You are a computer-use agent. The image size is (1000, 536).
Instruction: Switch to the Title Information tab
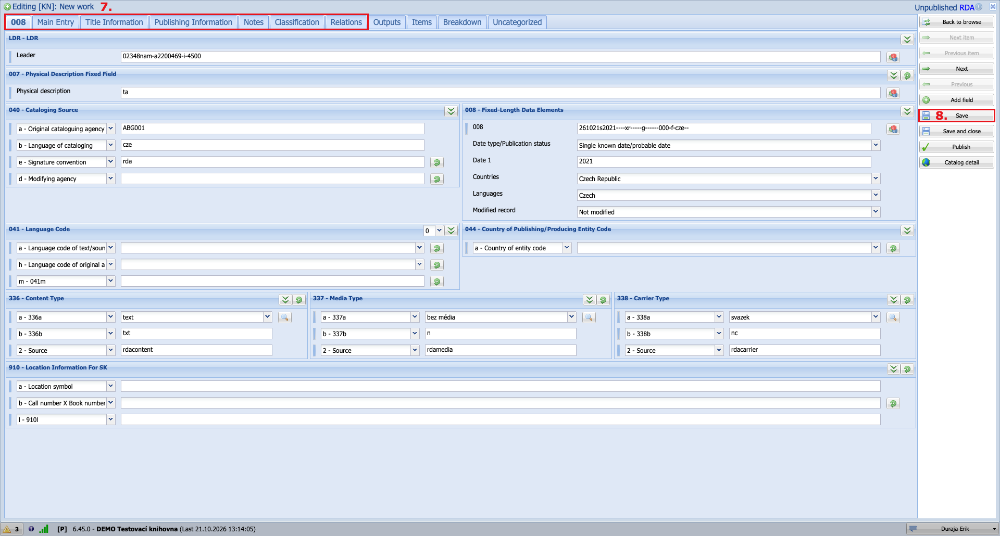pyautogui.click(x=114, y=22)
